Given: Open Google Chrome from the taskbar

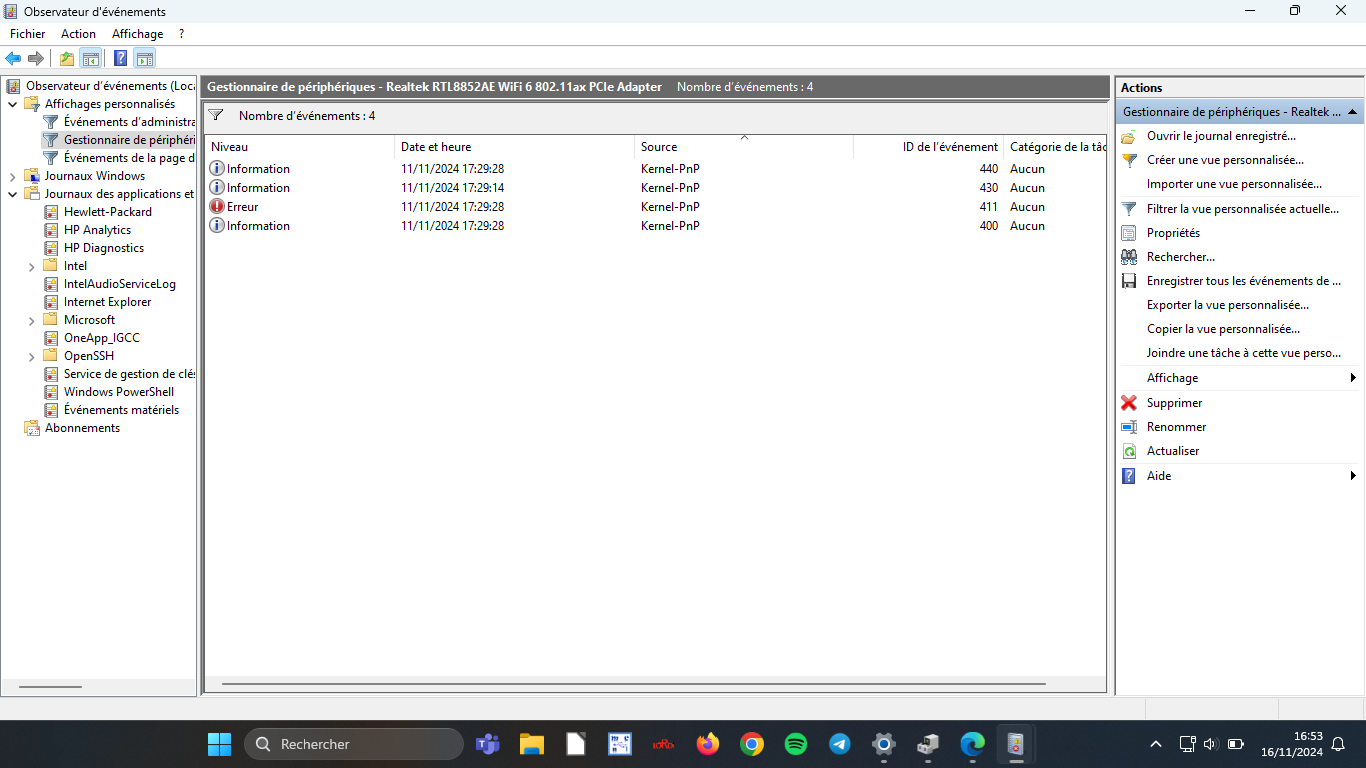Looking at the screenshot, I should coord(752,744).
